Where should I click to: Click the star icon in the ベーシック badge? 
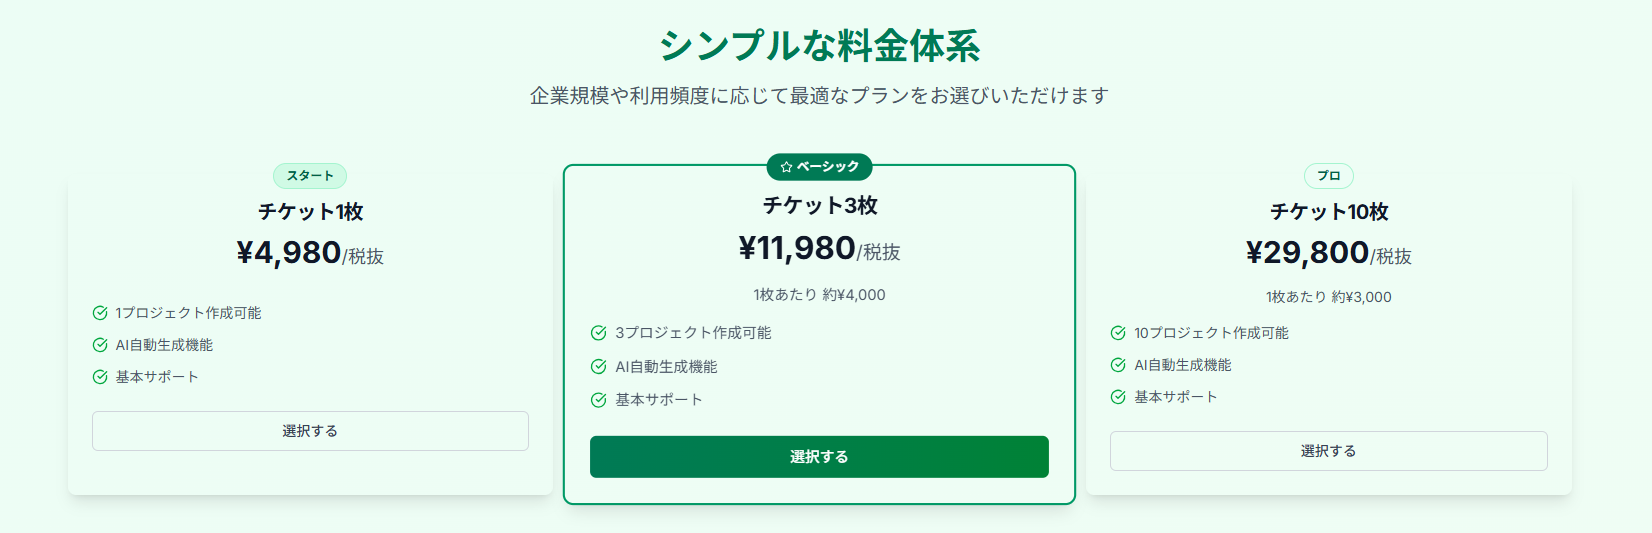coord(786,167)
